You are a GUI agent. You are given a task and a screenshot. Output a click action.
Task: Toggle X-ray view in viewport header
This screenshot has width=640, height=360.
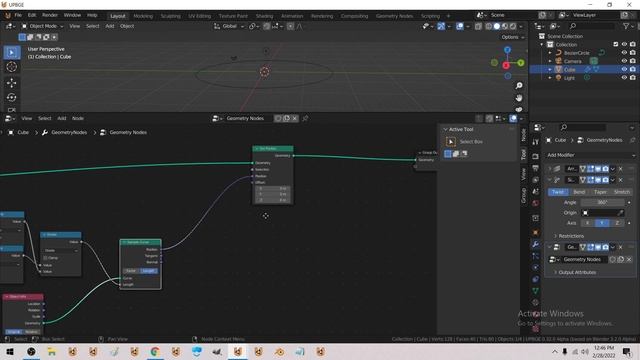tap(478, 26)
